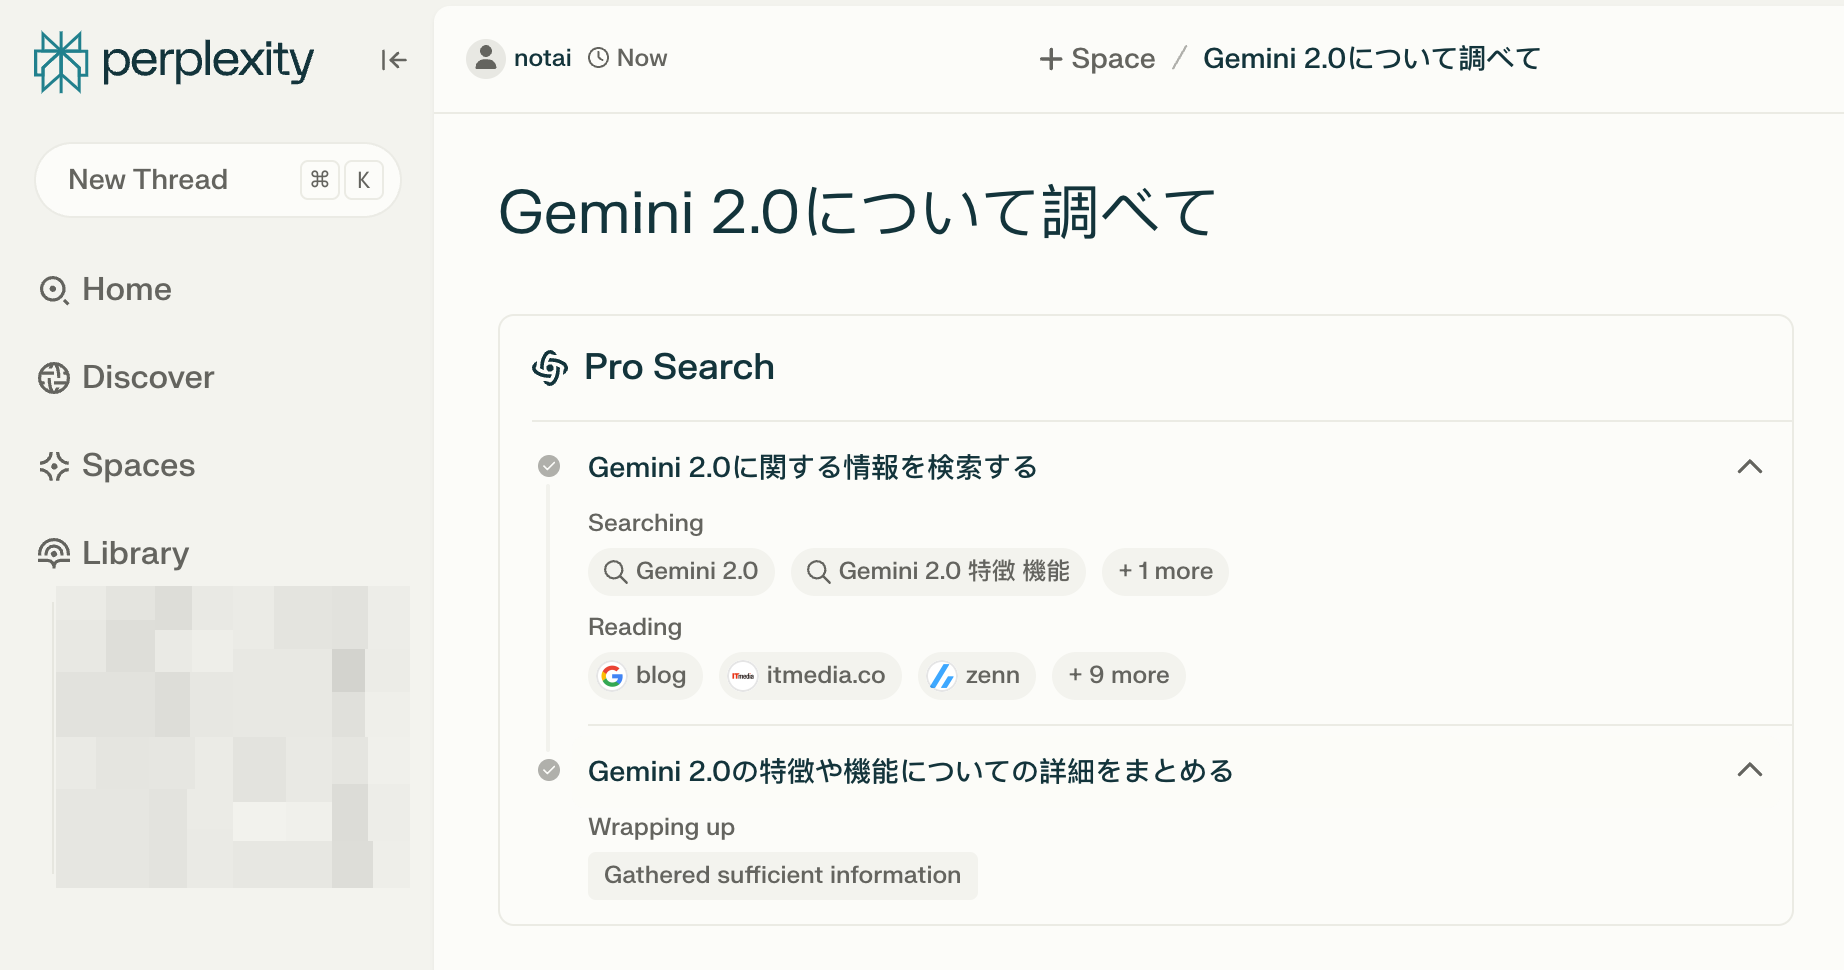Open the Discover menu item
1844x970 pixels.
click(x=148, y=378)
